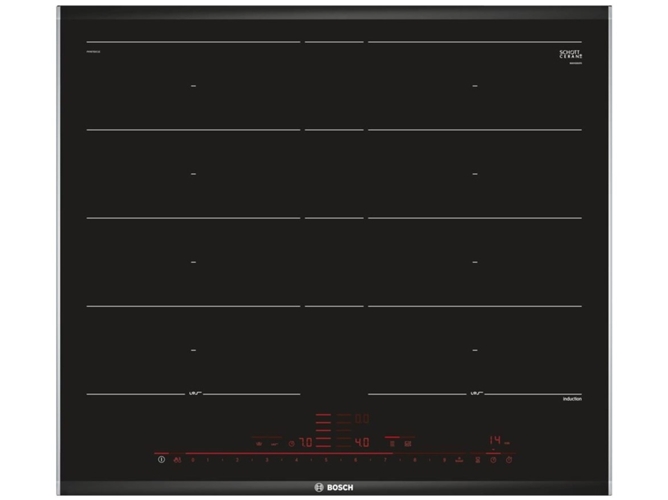Tap the small clock symbol beside 7.0

291,444
